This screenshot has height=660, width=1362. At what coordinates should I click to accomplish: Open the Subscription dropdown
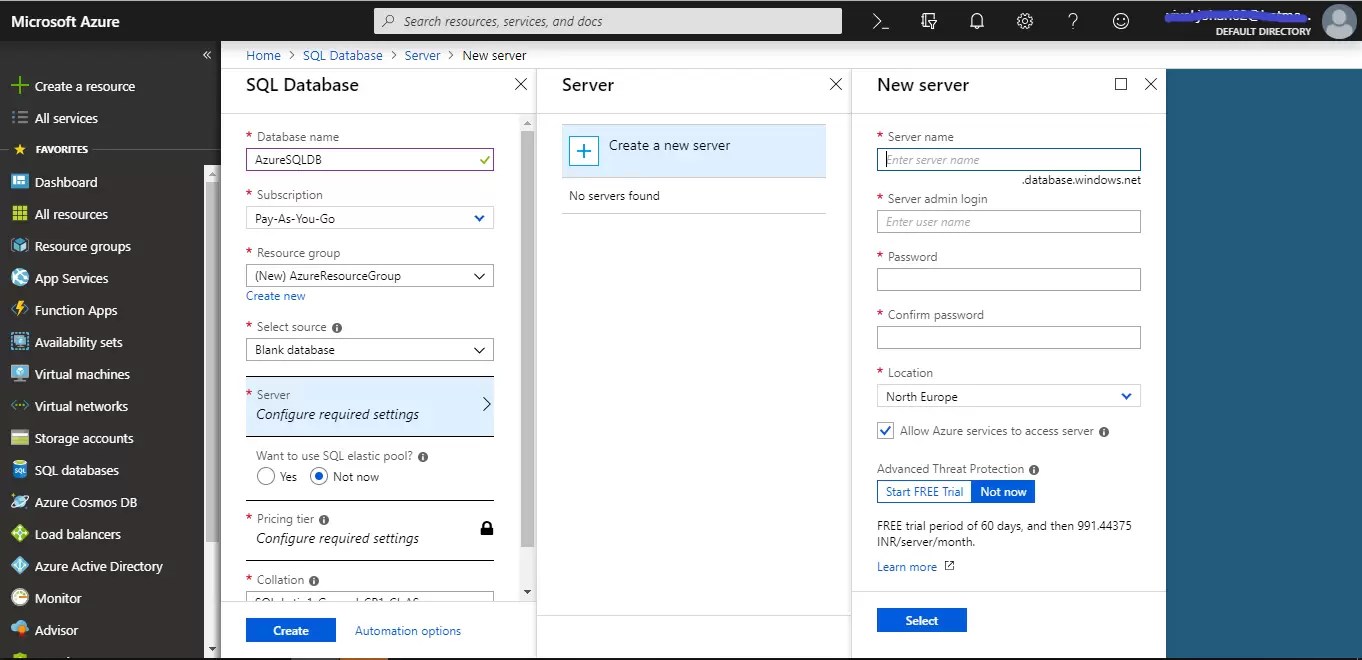(x=369, y=218)
